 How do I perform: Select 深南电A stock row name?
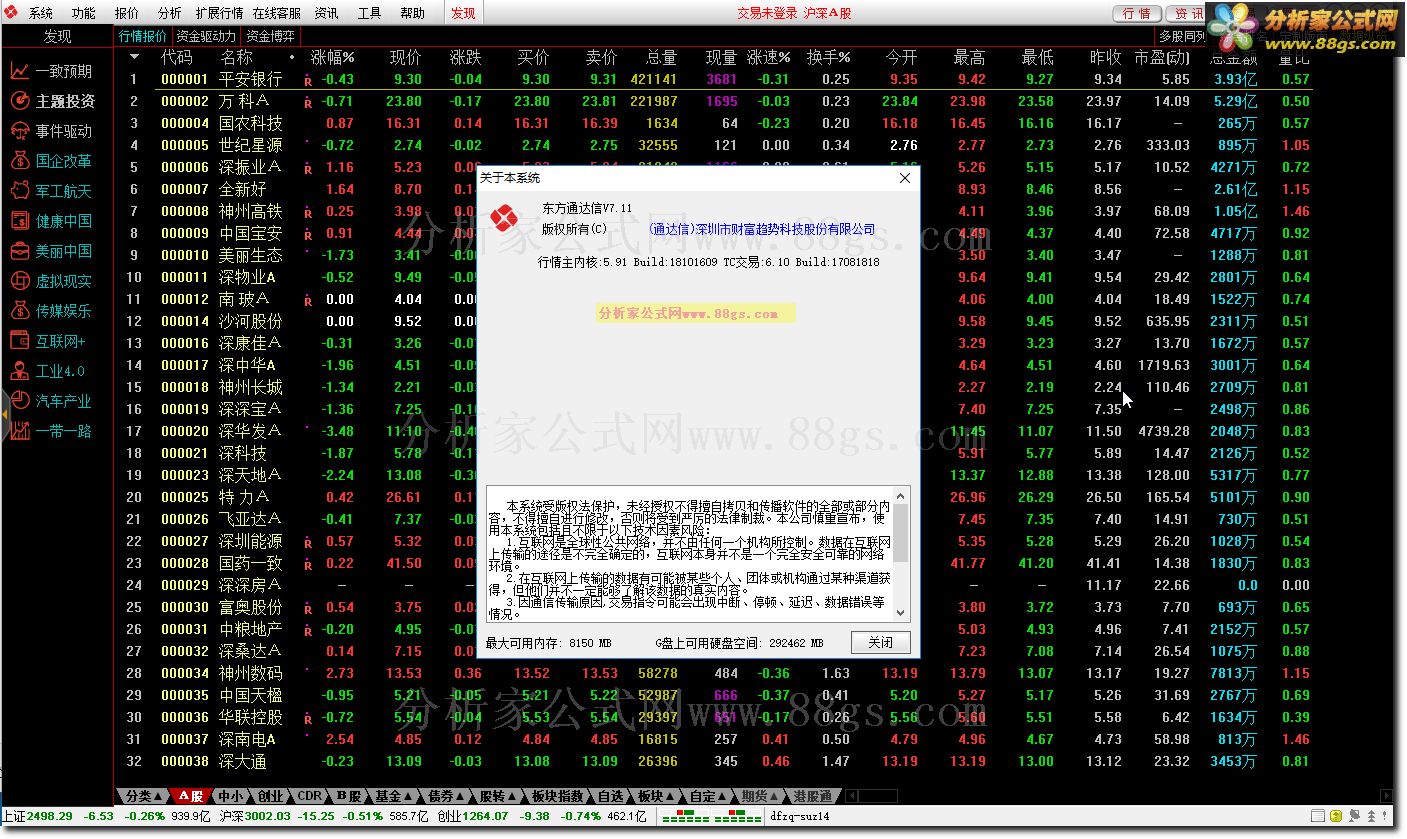coord(247,739)
